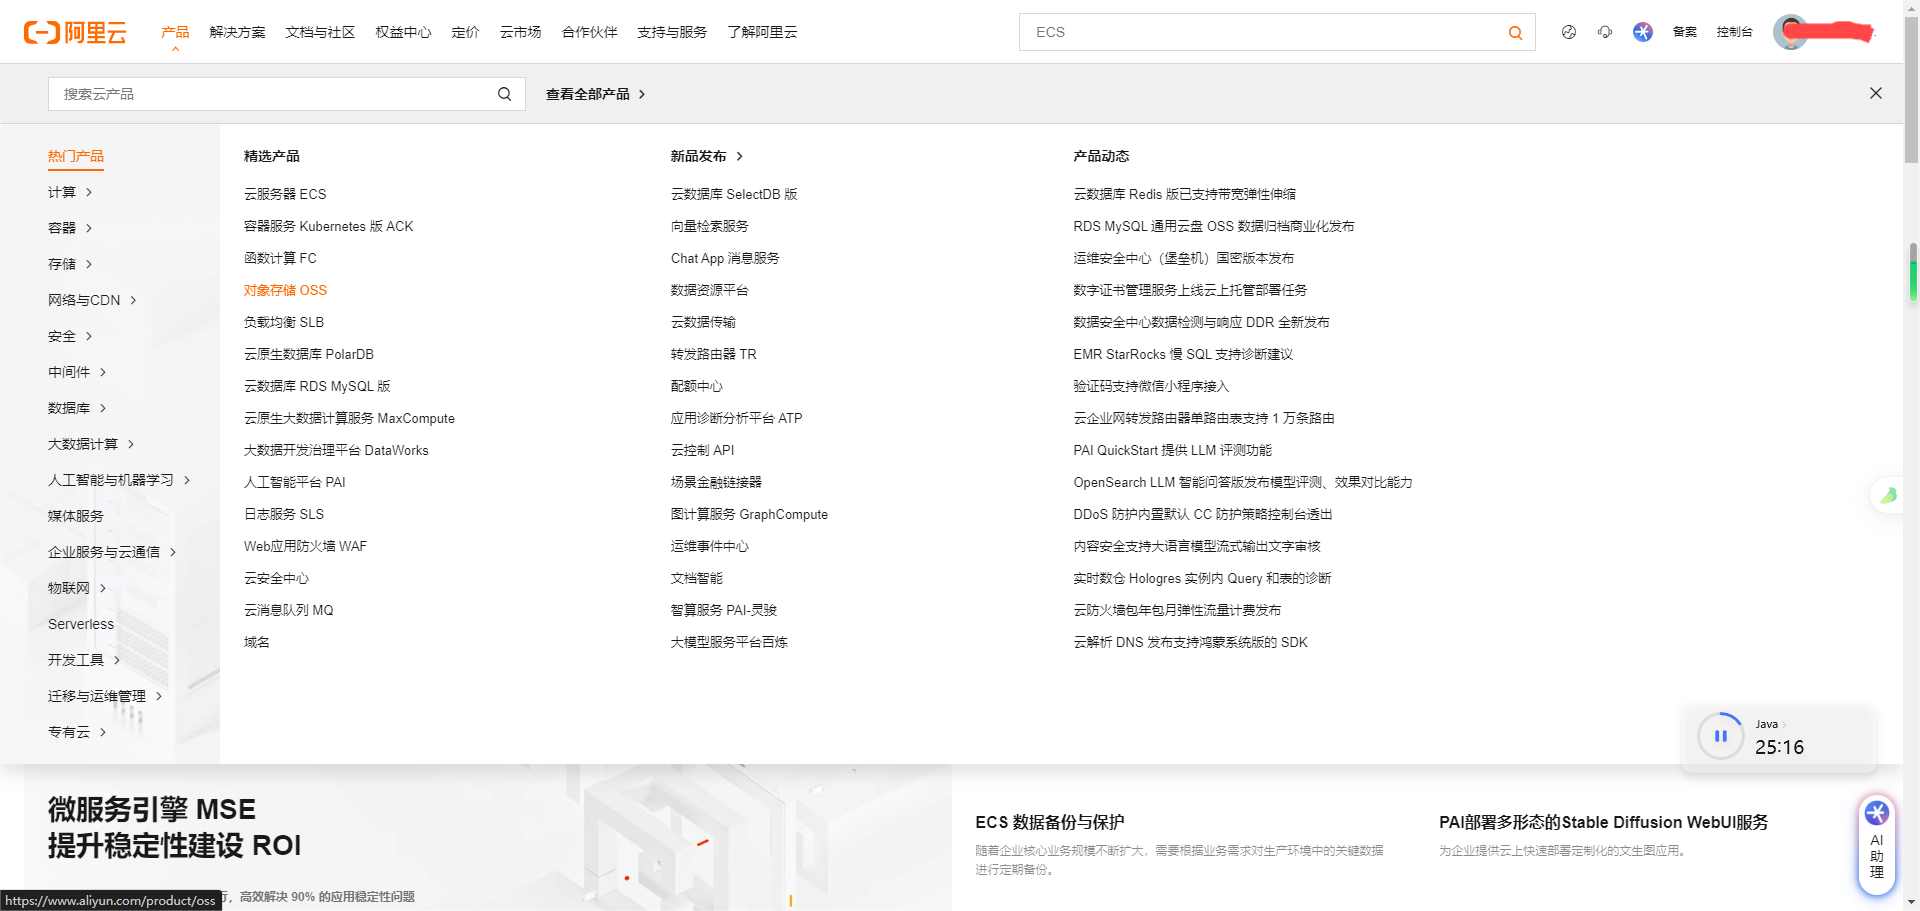This screenshot has width=1920, height=911.
Task: Open the 权益中心 top menu
Action: [403, 32]
